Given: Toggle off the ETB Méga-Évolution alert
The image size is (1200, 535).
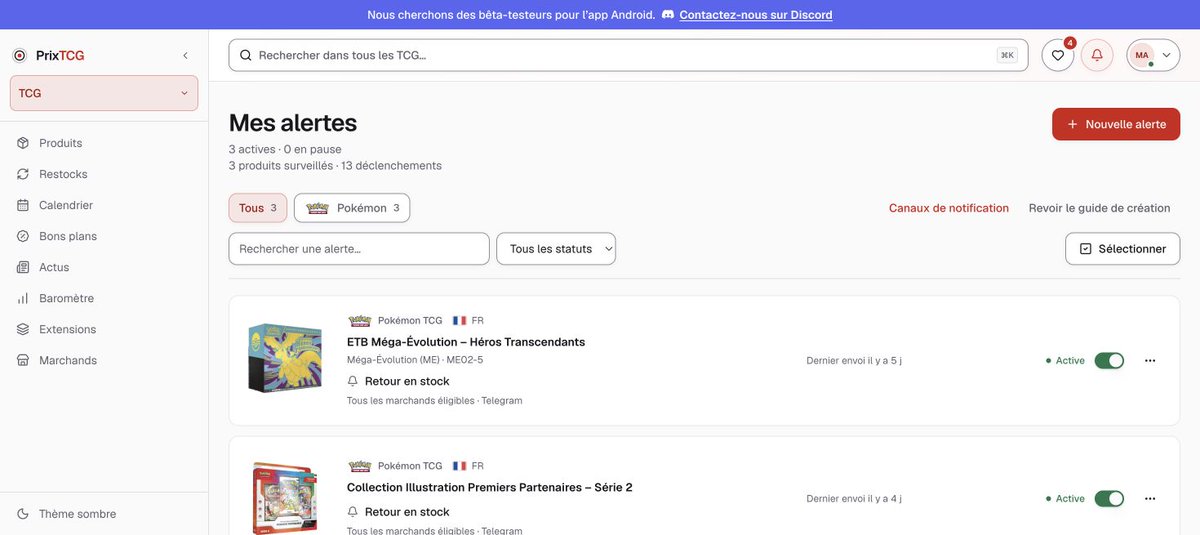Looking at the screenshot, I should [x=1109, y=360].
